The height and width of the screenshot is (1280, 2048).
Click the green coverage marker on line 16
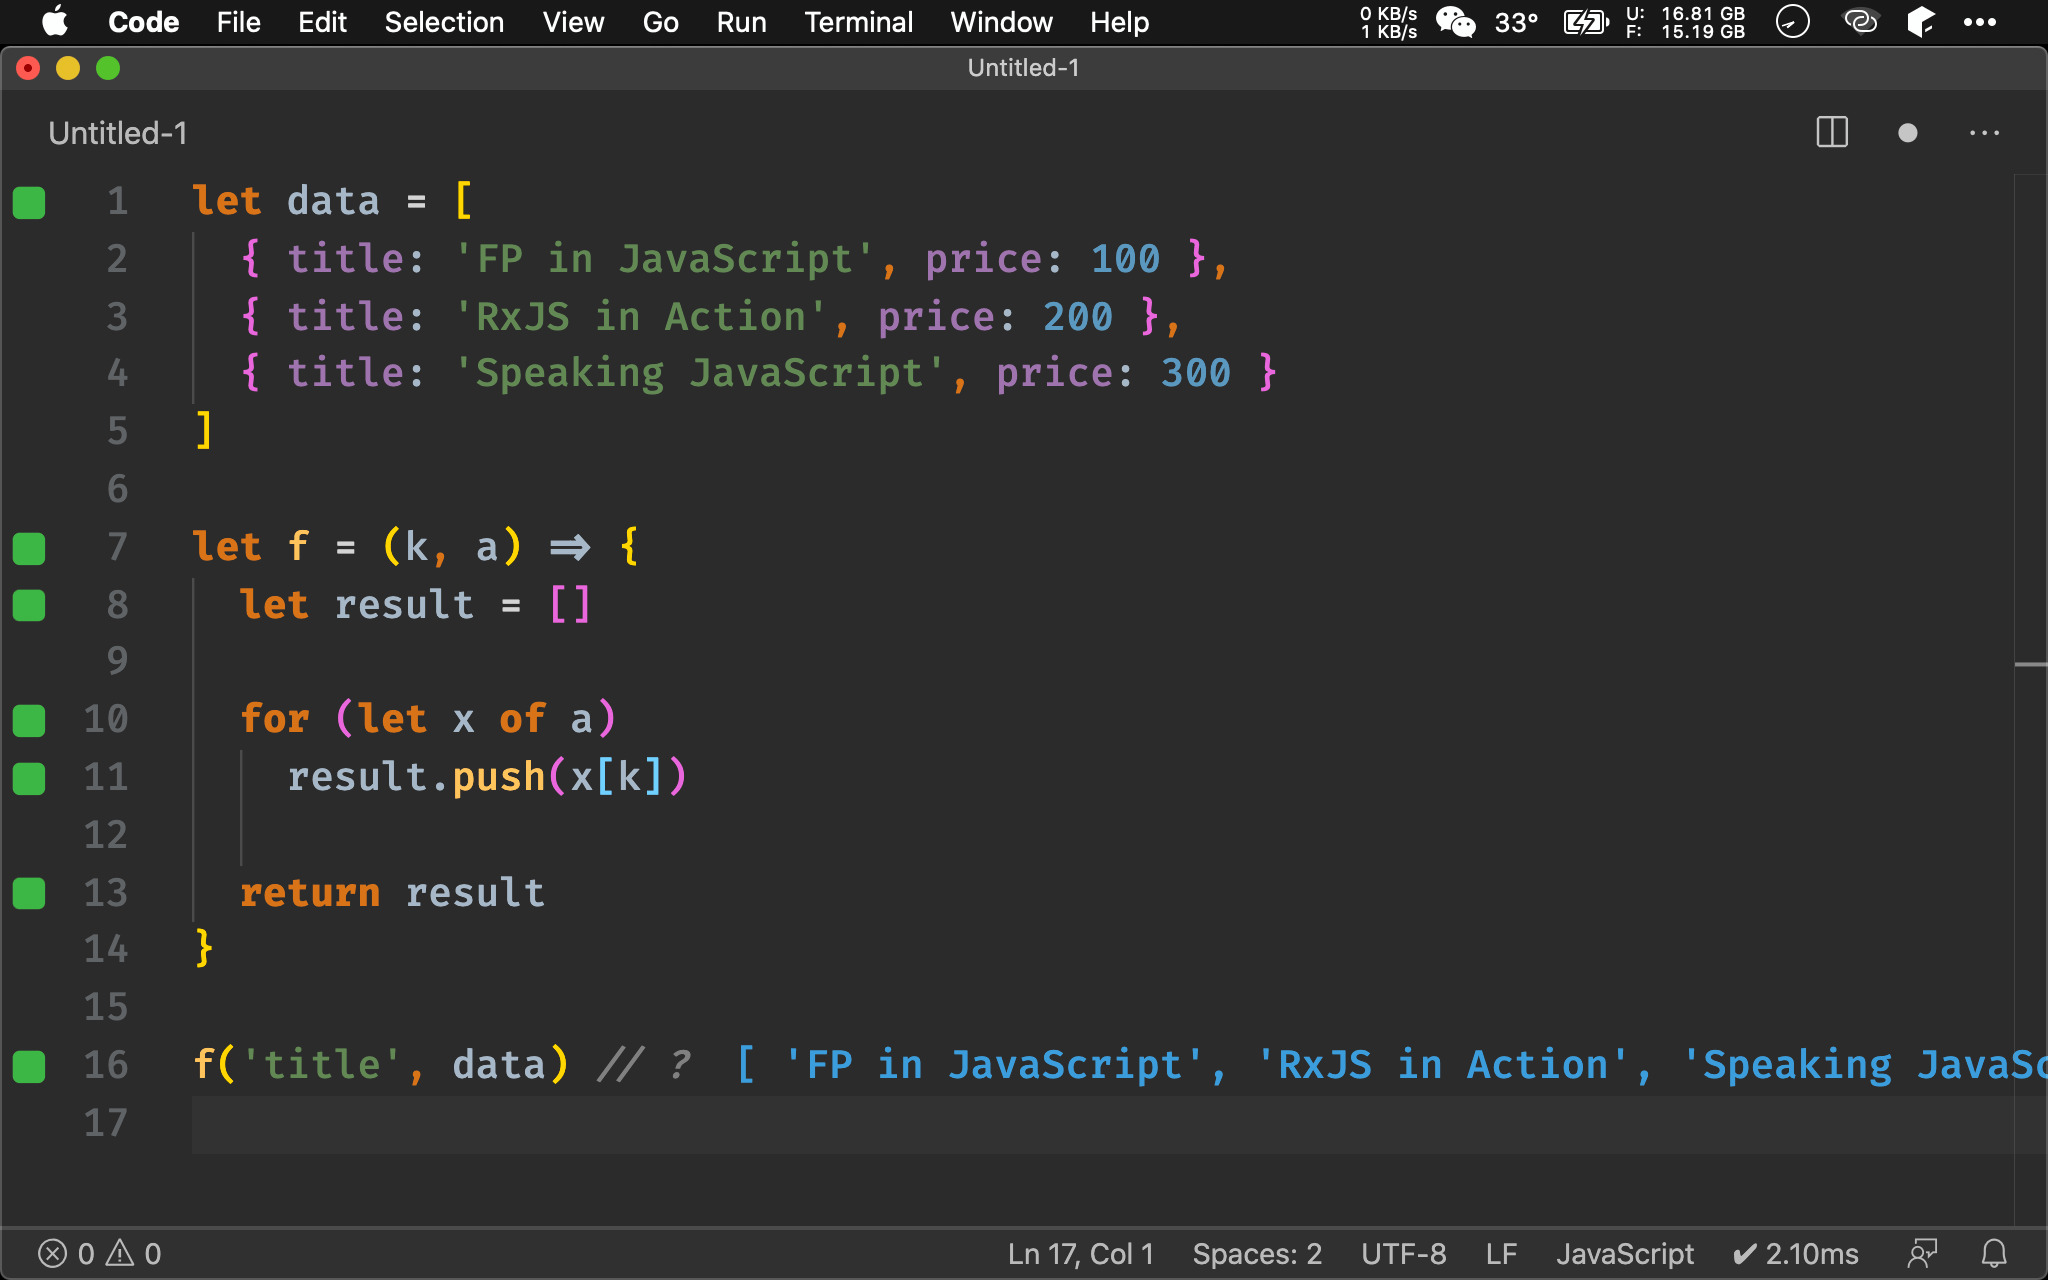(29, 1066)
